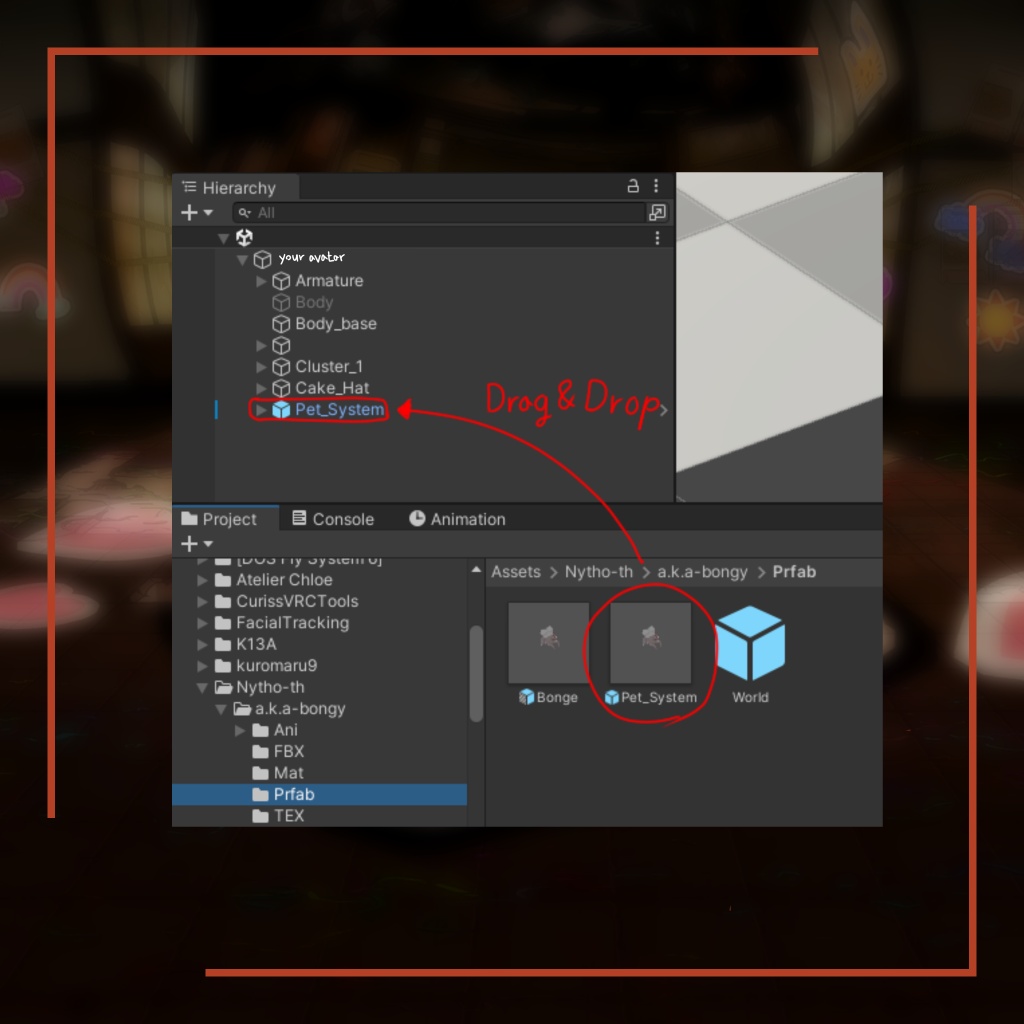Screen dimensions: 1024x1024
Task: Expand the Cluster_1 object
Action: pyautogui.click(x=261, y=367)
